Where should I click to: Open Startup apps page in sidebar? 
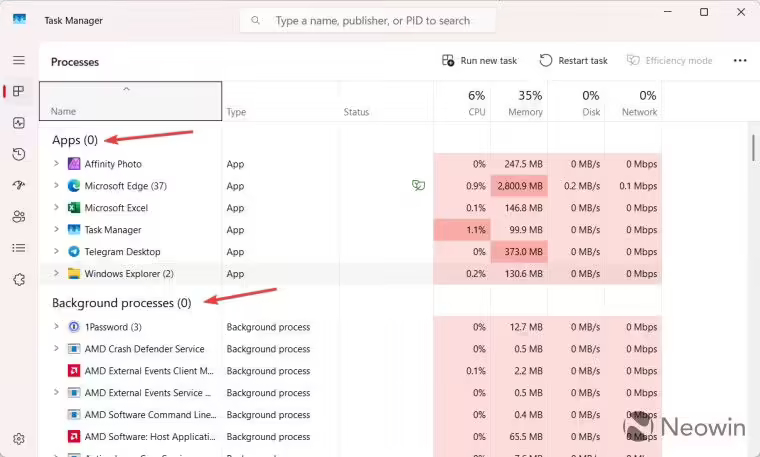(x=18, y=185)
